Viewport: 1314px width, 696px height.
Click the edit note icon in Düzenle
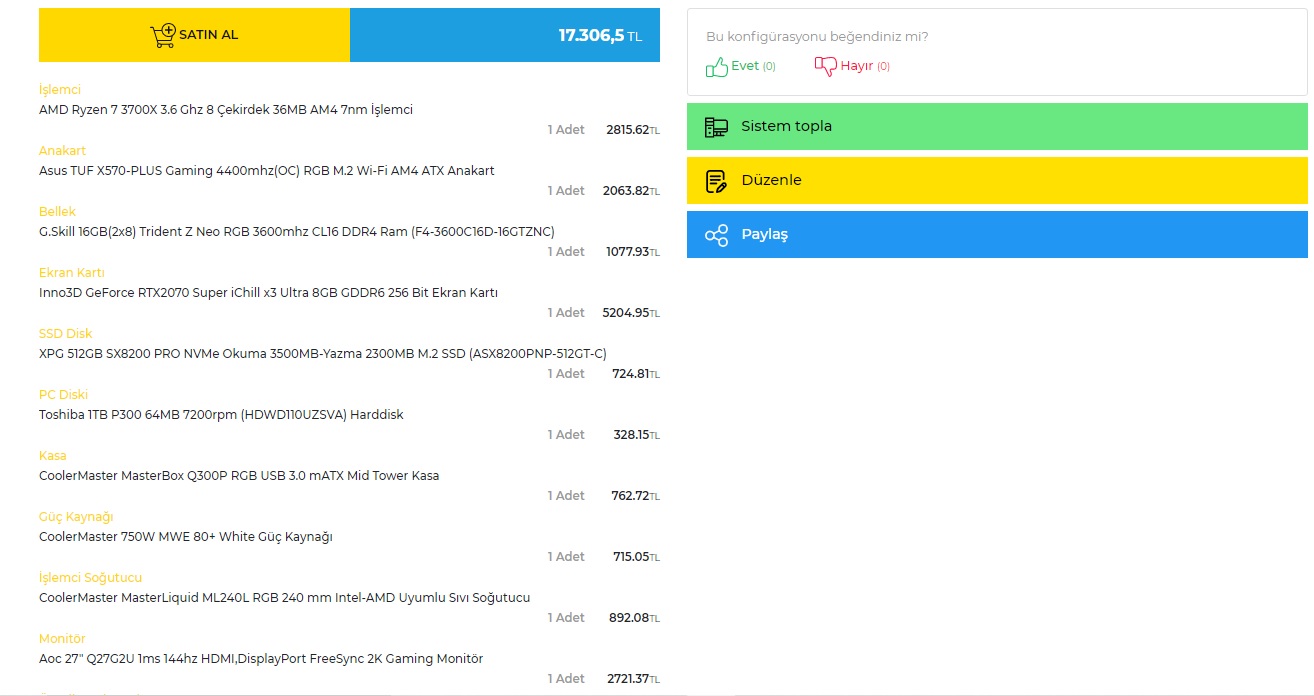tap(716, 181)
